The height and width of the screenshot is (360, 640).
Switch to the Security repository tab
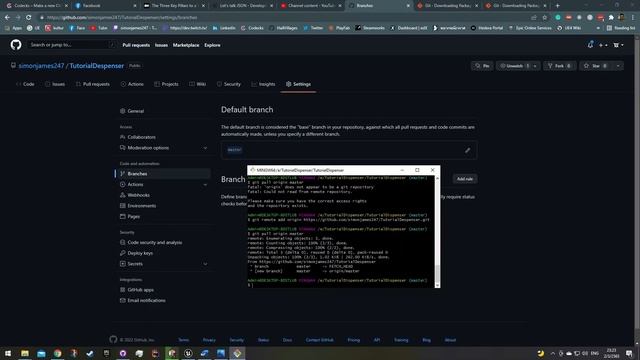point(229,84)
